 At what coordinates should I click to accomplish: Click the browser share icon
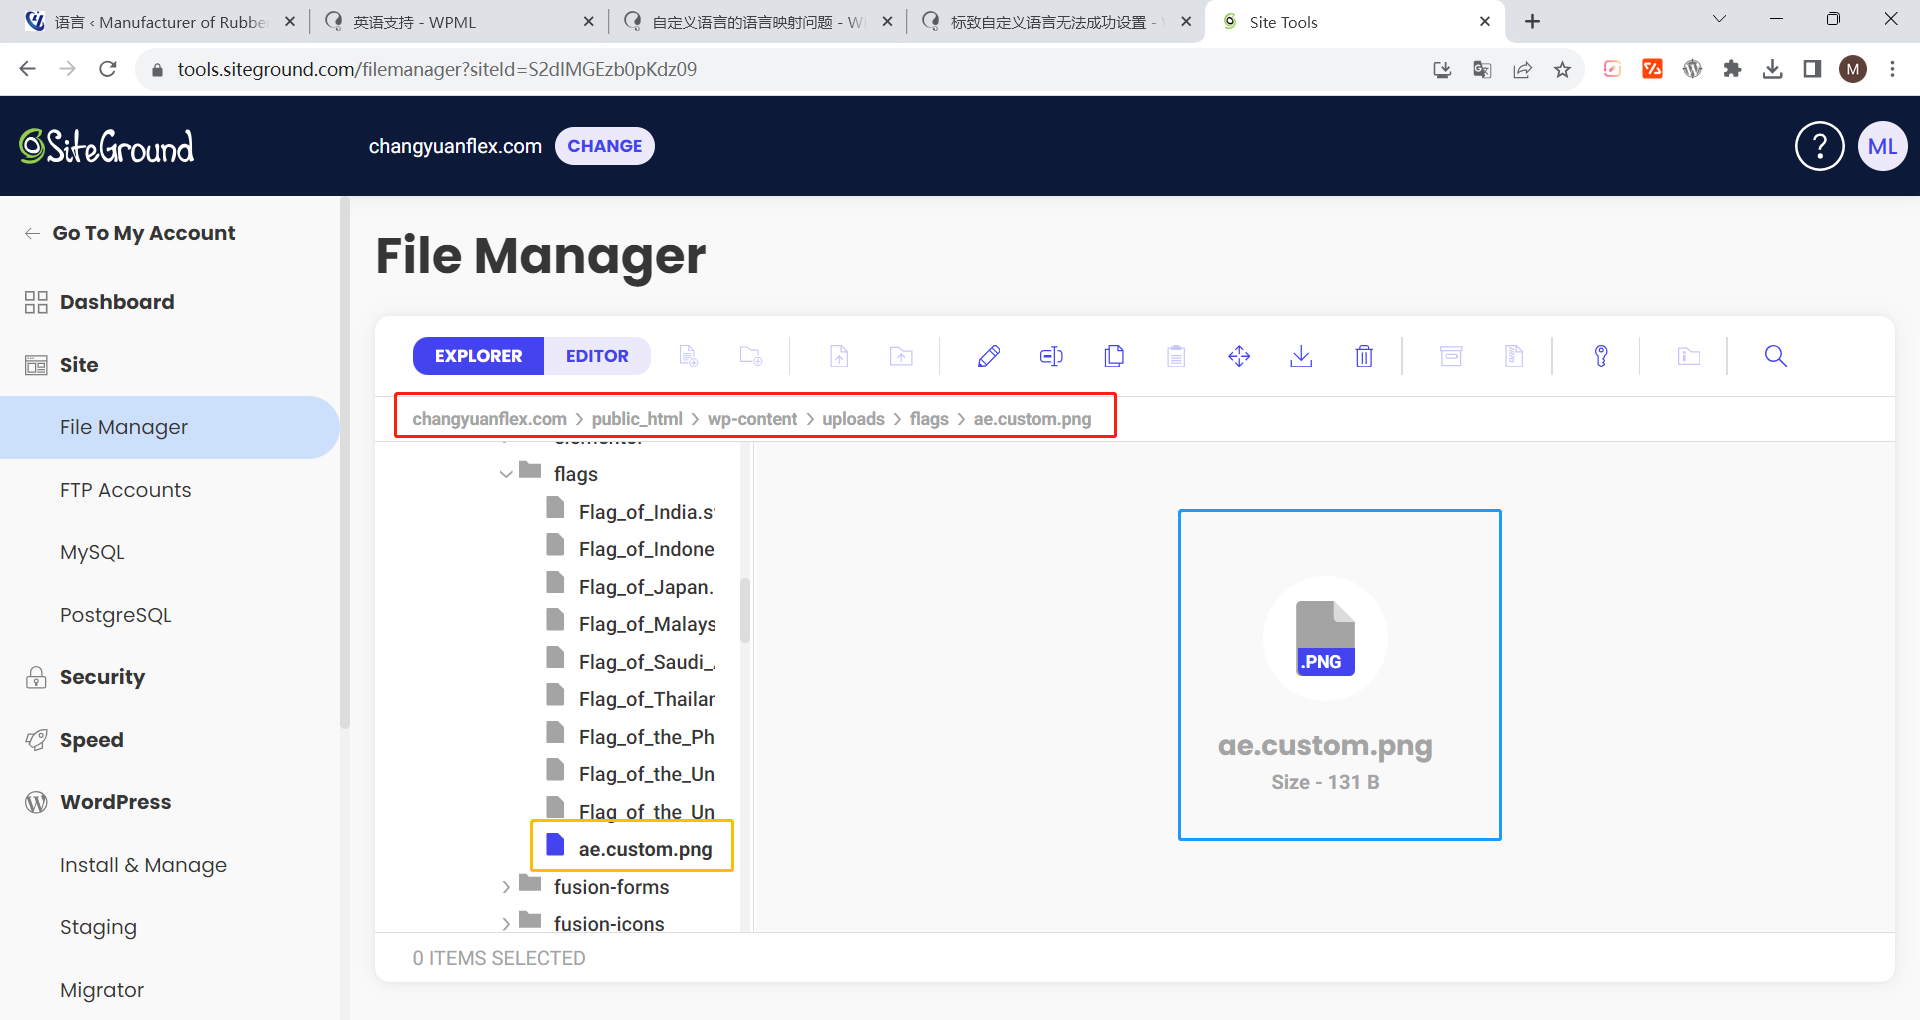click(x=1522, y=69)
